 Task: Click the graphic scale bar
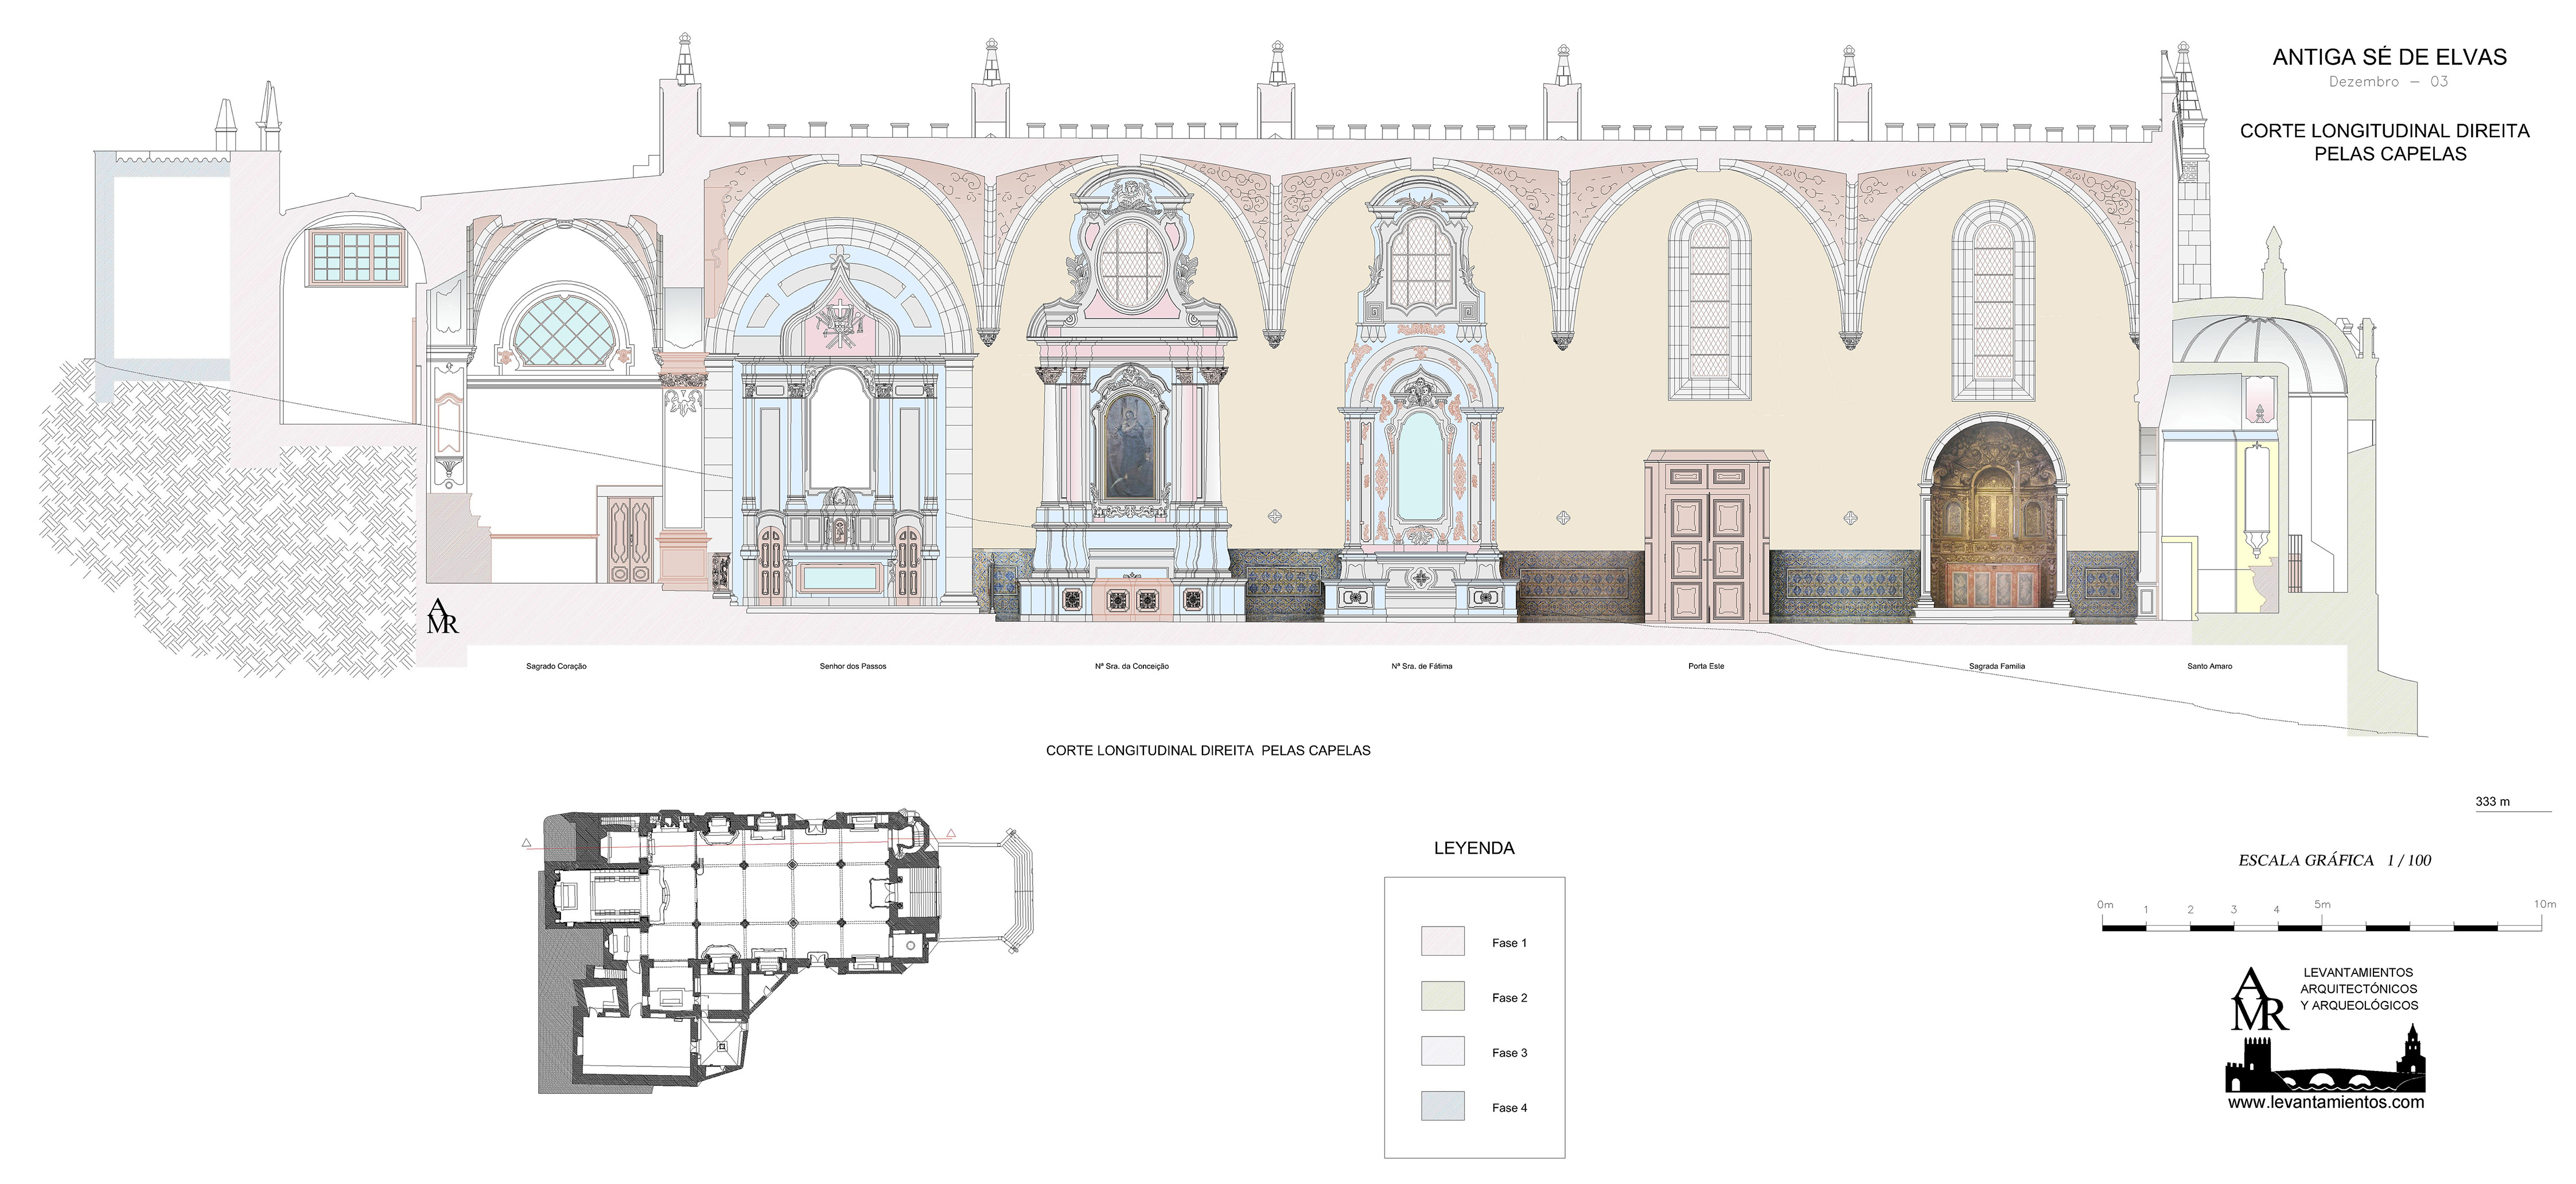pos(2323,928)
